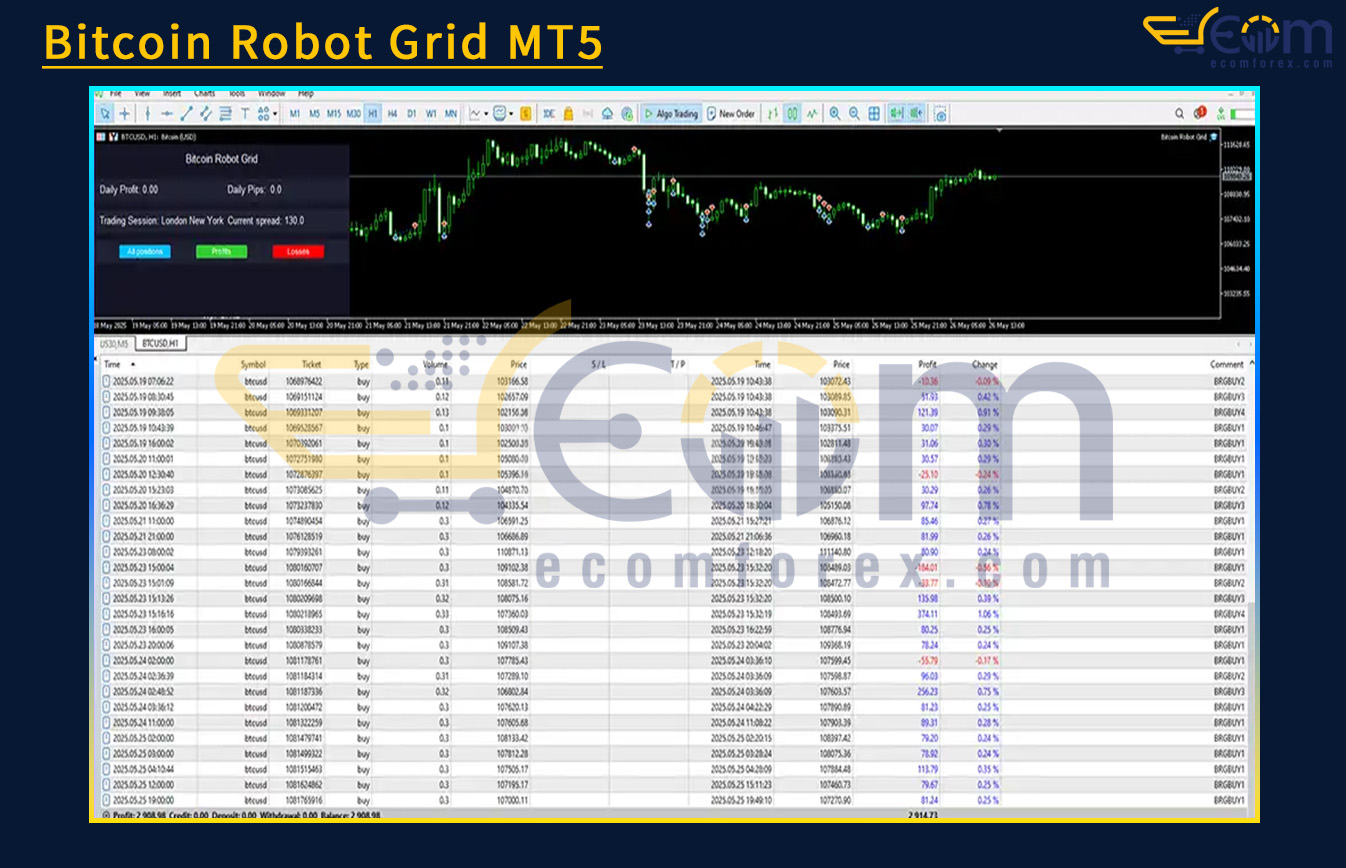
Task: Select the crosshair tool
Action: tap(124, 114)
